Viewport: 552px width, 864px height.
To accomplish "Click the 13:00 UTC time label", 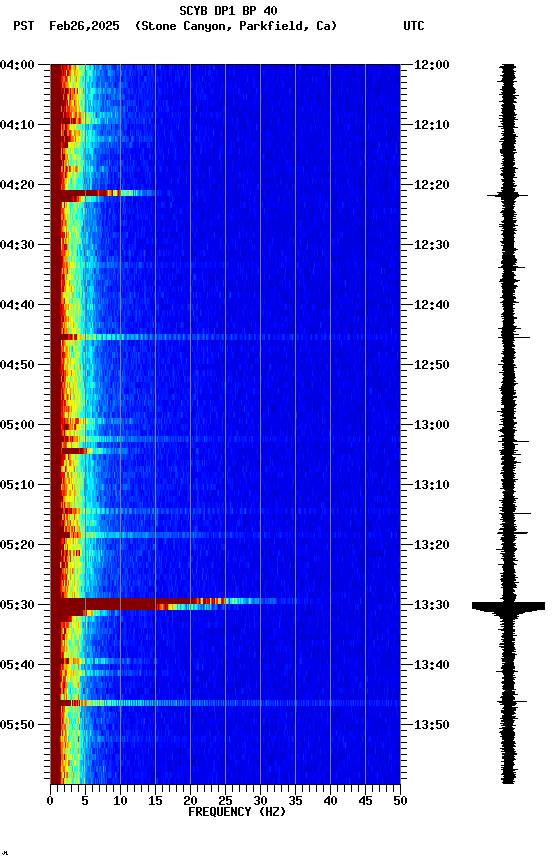I will pyautogui.click(x=432, y=425).
